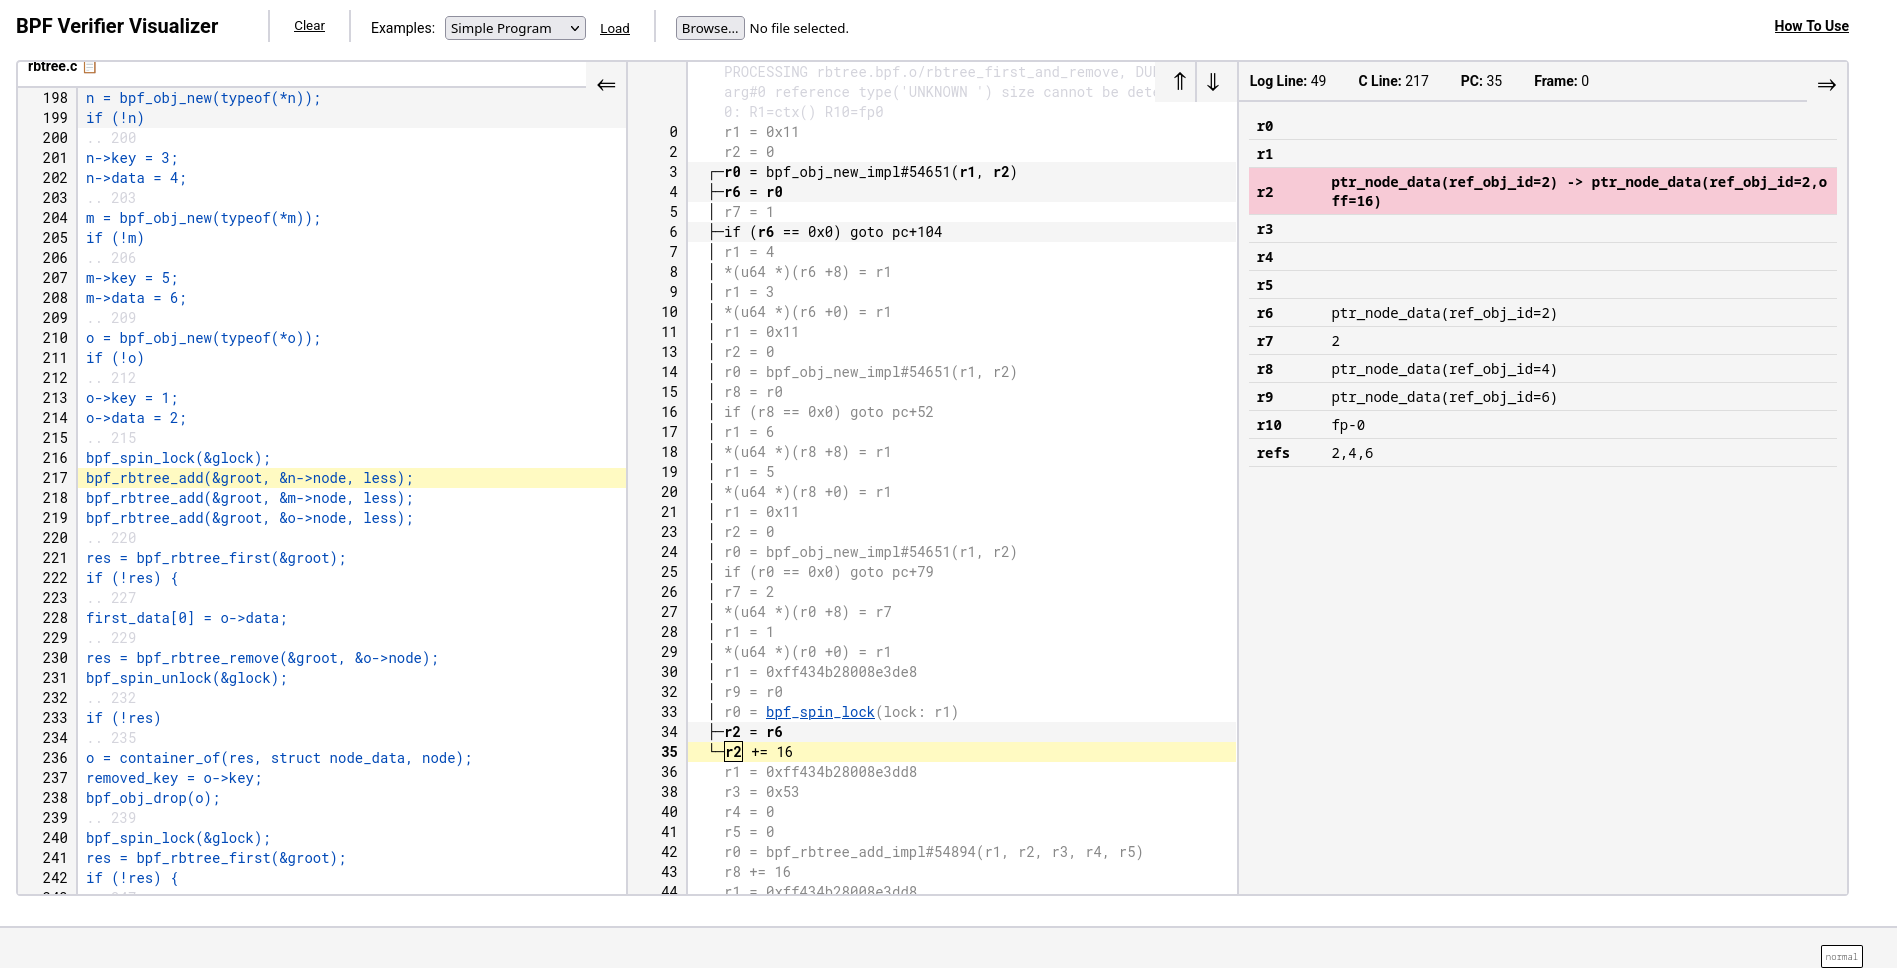Jump to previous log line with up arrow
Viewport: 1897px width, 968px height.
(1180, 82)
